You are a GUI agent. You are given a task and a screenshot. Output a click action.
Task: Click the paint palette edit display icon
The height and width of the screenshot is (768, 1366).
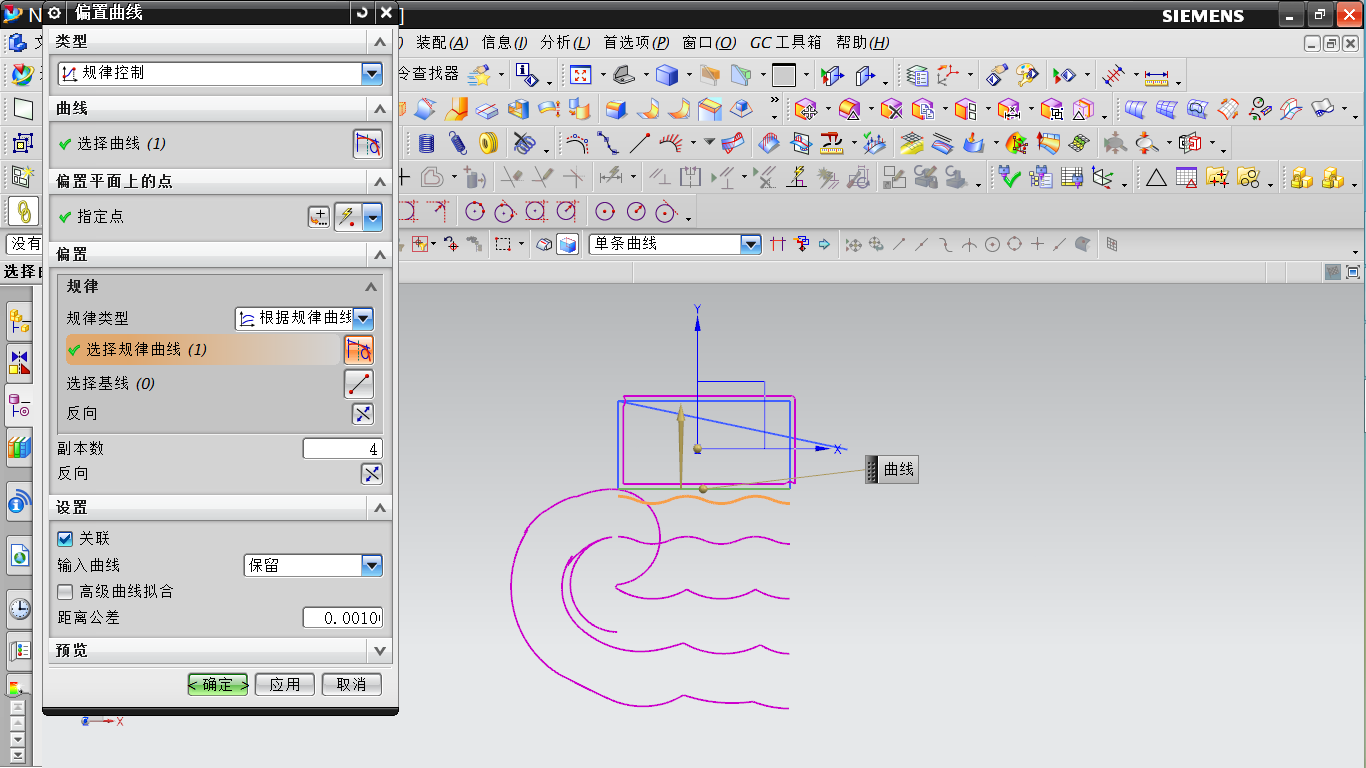1026,75
